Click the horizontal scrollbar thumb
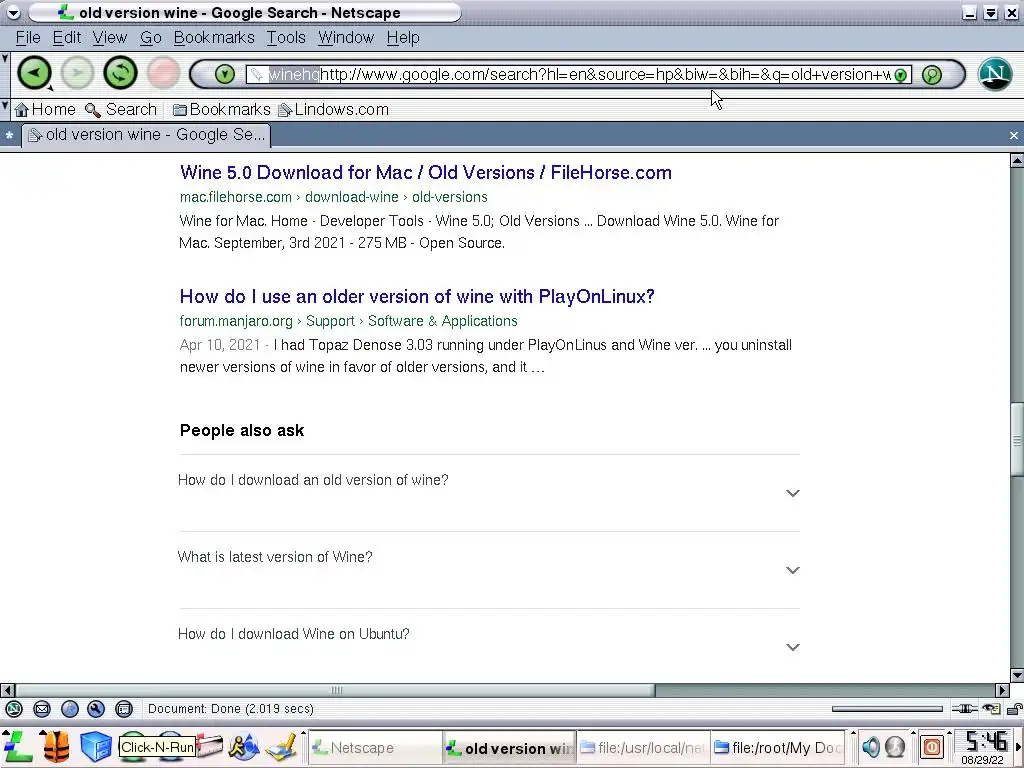The height and width of the screenshot is (768, 1024). coord(336,690)
